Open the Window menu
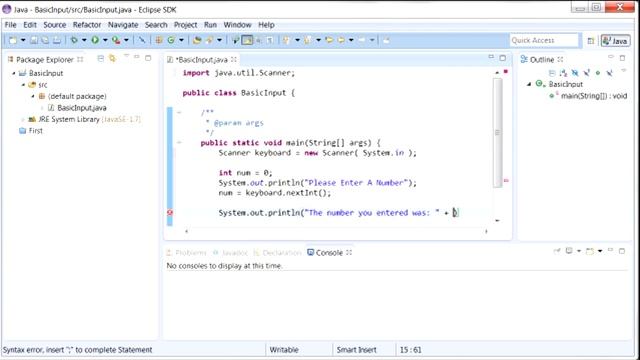This screenshot has height=360, width=640. tap(237, 25)
